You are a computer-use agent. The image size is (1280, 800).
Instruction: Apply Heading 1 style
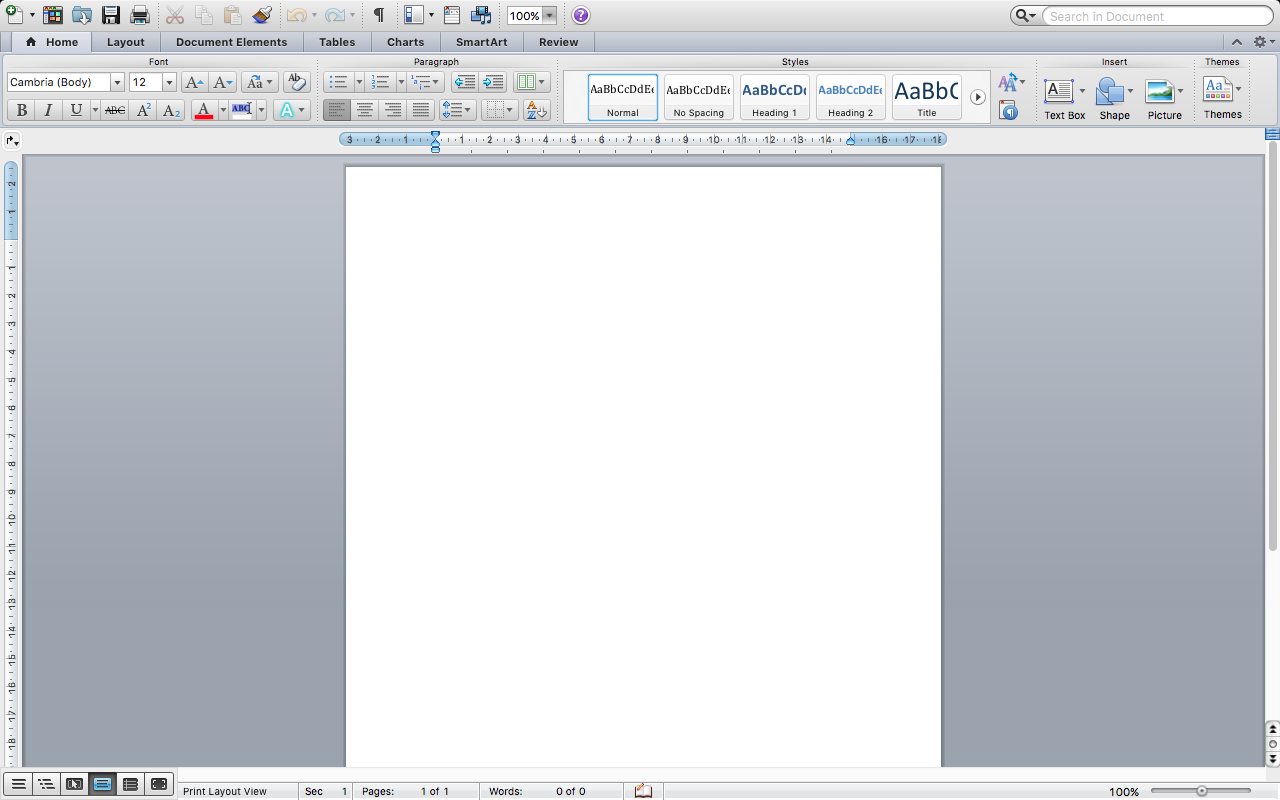tap(775, 97)
